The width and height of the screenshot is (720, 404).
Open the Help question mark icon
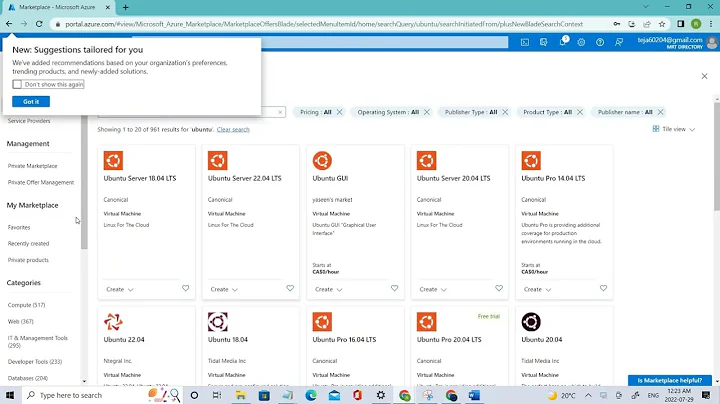600,42
